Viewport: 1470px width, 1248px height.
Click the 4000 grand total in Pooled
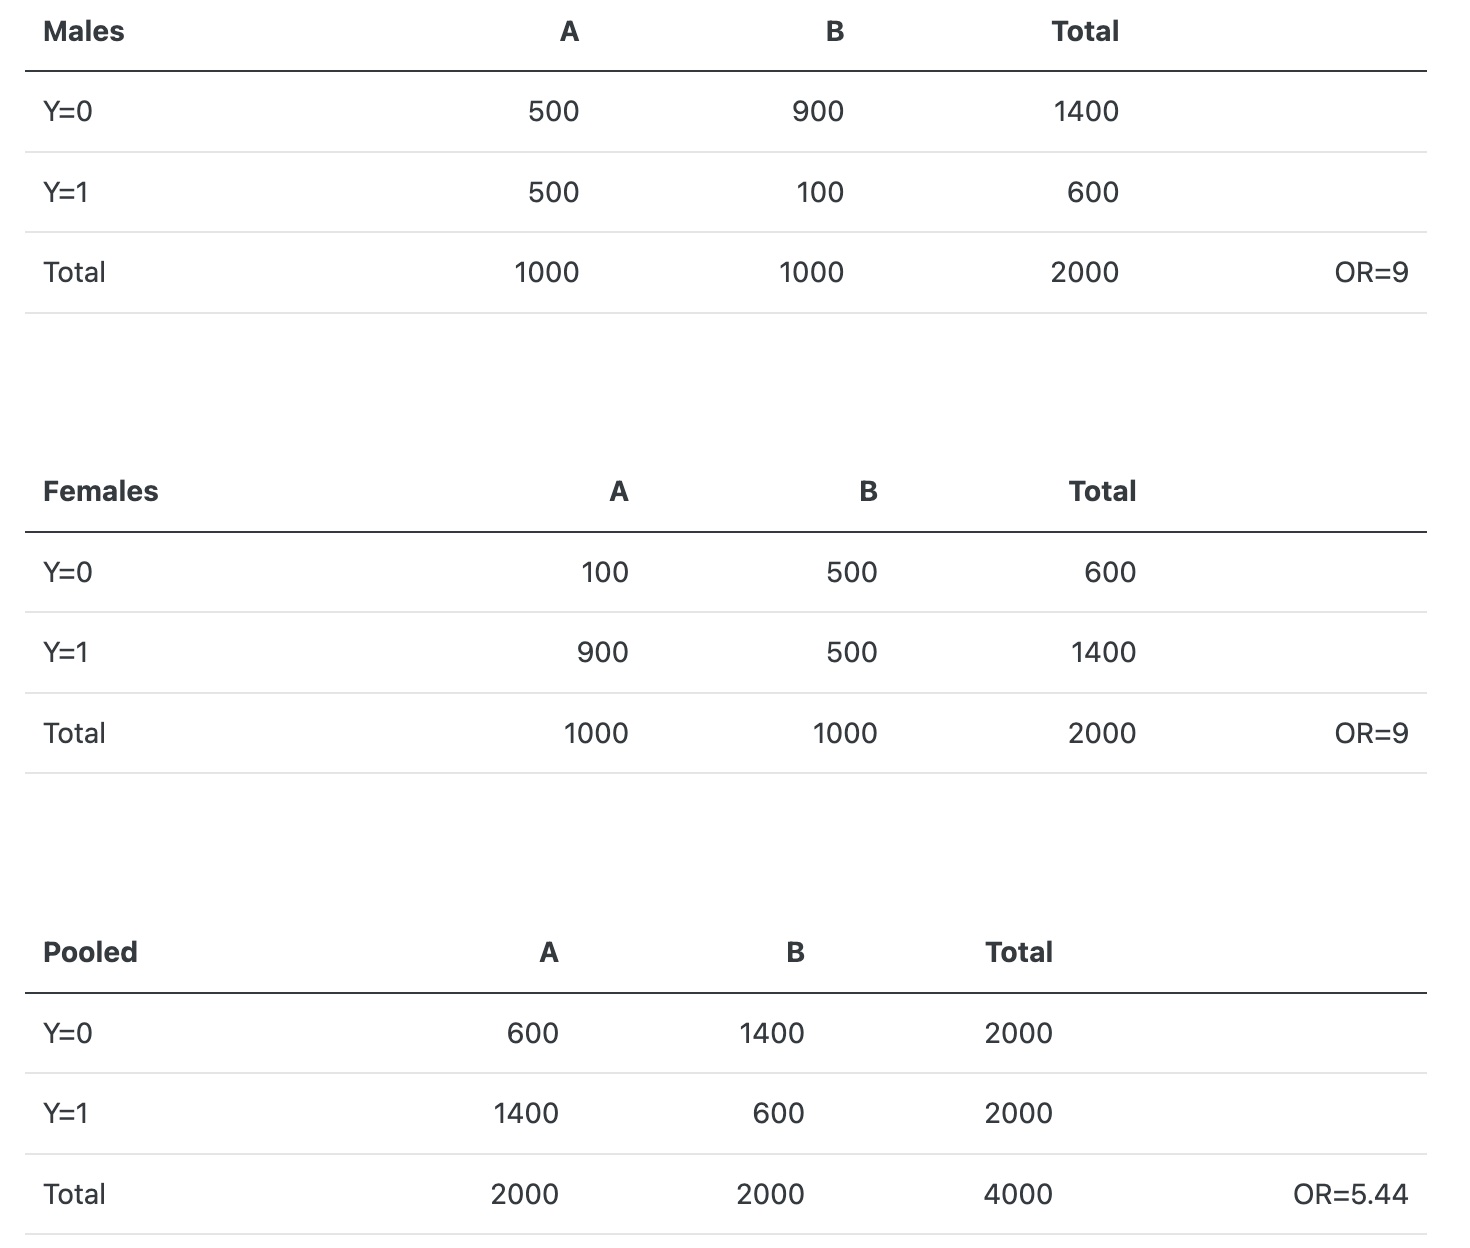coord(1018,1194)
